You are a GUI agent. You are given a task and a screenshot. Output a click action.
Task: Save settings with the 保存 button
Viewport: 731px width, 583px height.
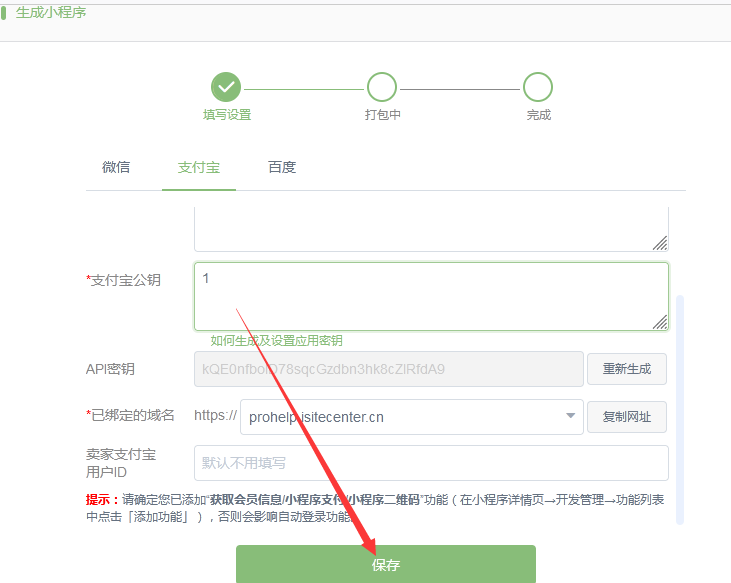point(386,565)
